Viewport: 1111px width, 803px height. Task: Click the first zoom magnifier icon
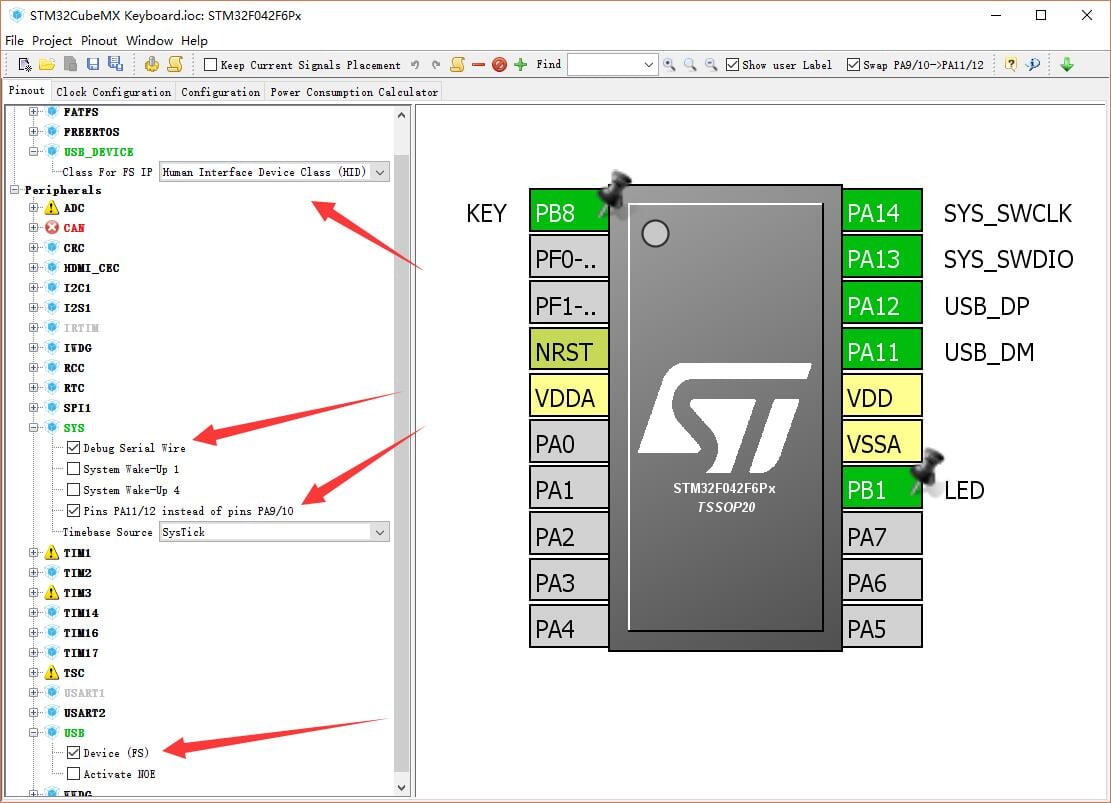click(x=669, y=64)
